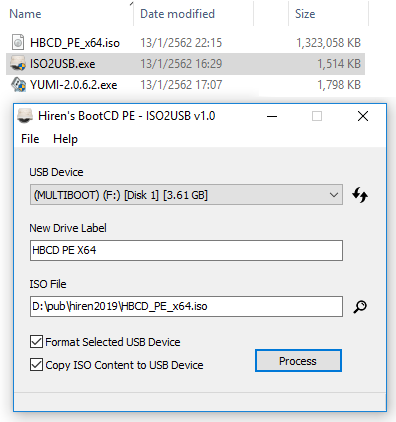Sort files by Name column header
Viewport: 396px width, 422px height.
[25, 14]
